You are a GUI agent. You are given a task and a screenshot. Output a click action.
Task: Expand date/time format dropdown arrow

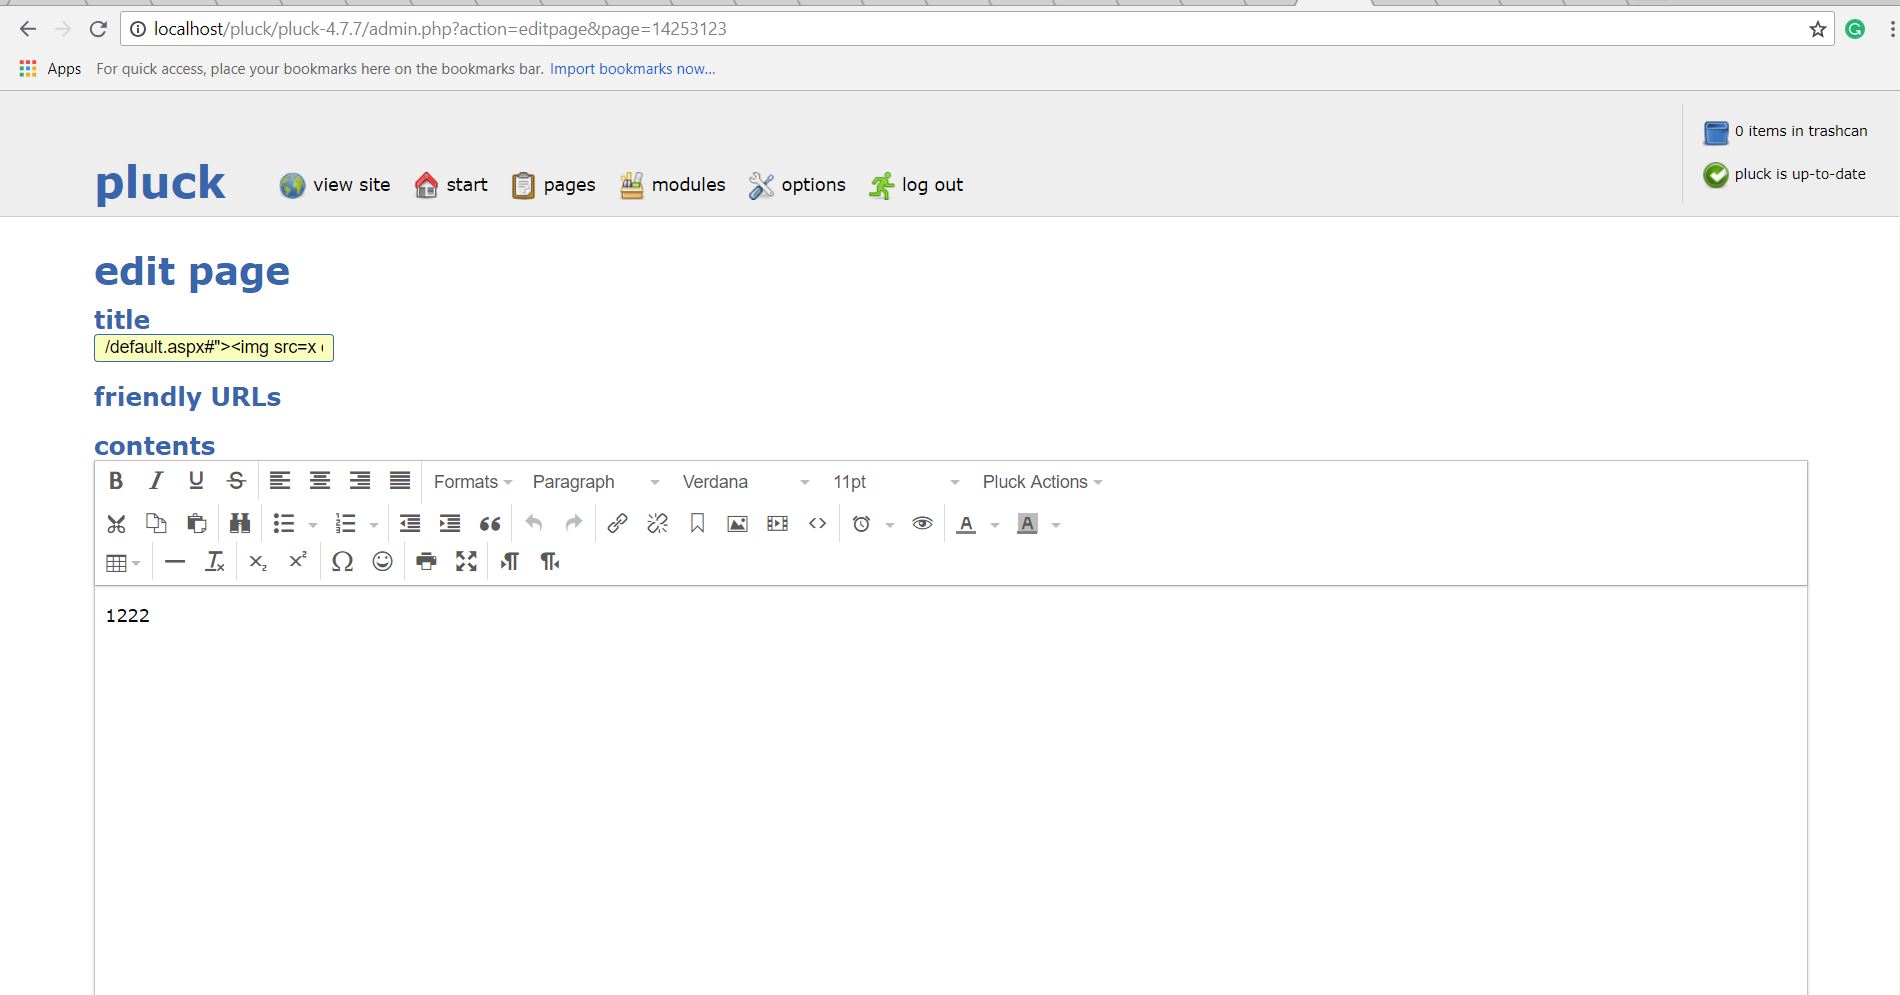coord(890,524)
